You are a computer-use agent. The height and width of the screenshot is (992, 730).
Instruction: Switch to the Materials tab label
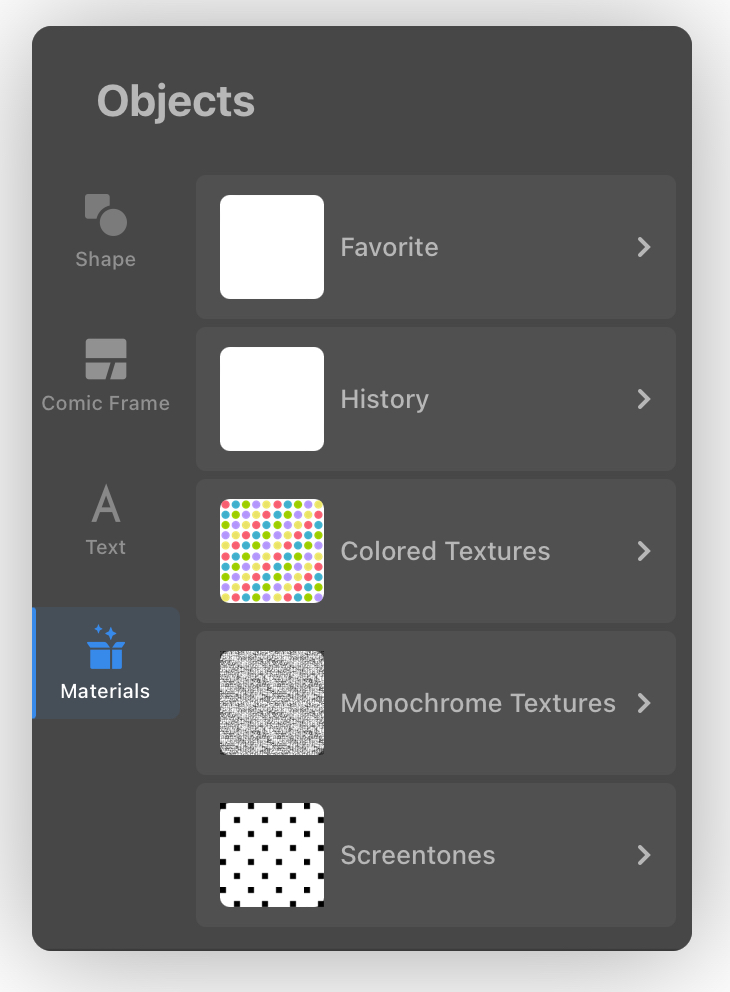click(x=105, y=691)
